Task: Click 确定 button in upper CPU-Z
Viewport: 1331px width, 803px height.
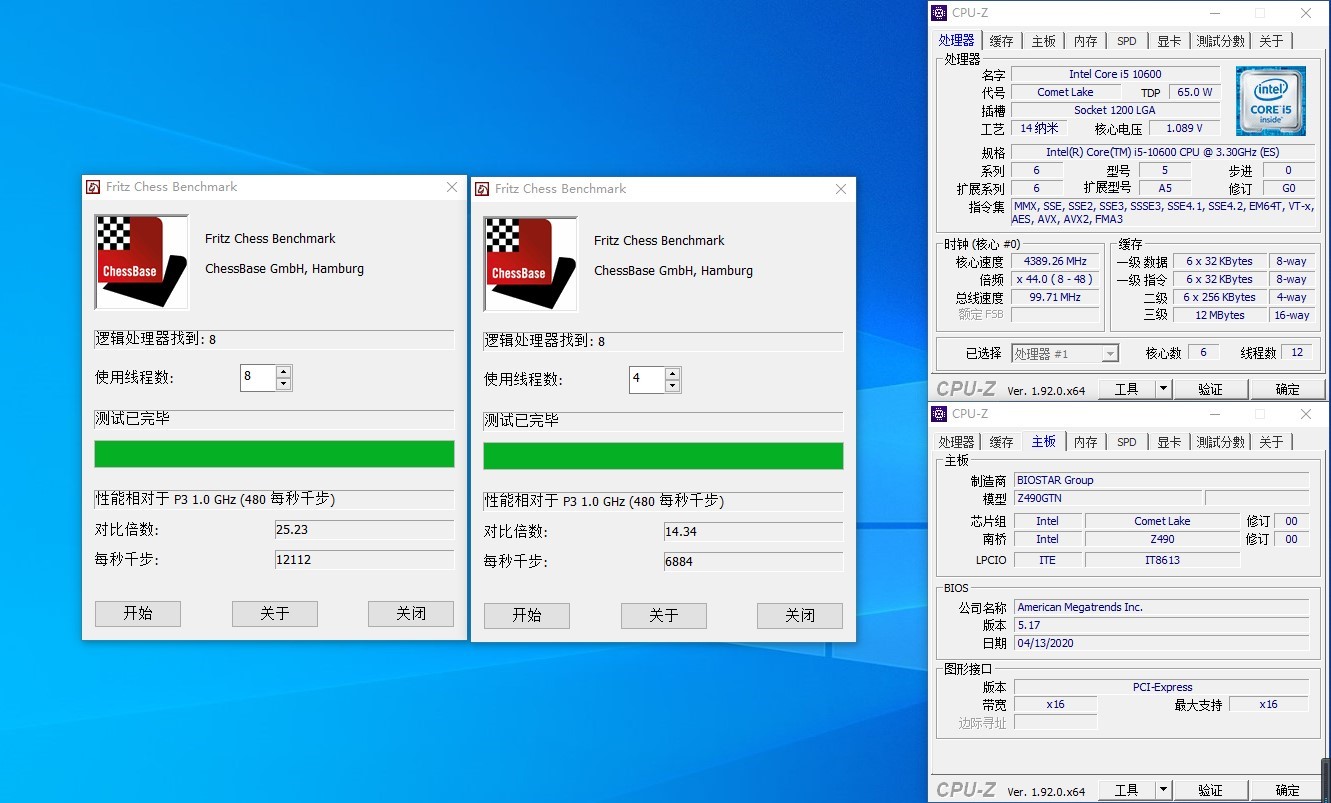Action: click(1288, 389)
